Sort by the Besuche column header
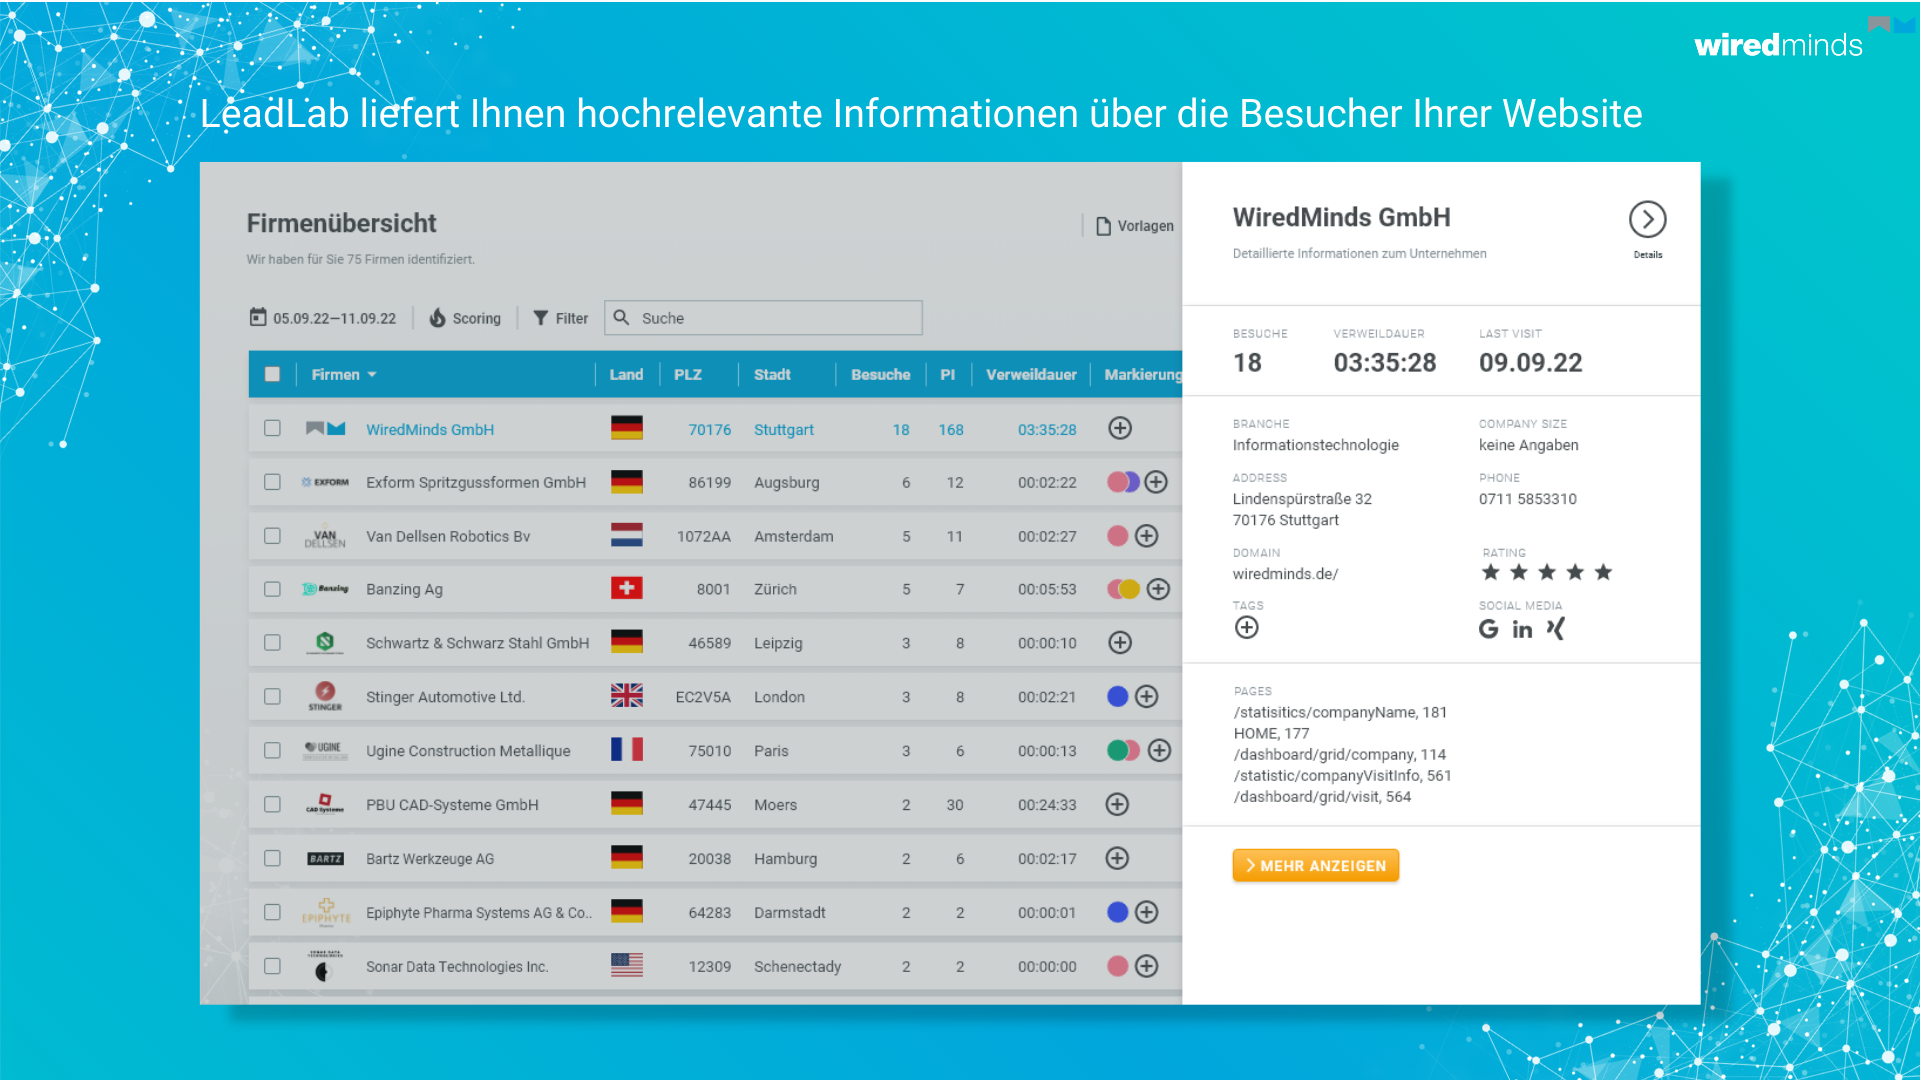Viewport: 1920px width, 1080px height. [880, 374]
